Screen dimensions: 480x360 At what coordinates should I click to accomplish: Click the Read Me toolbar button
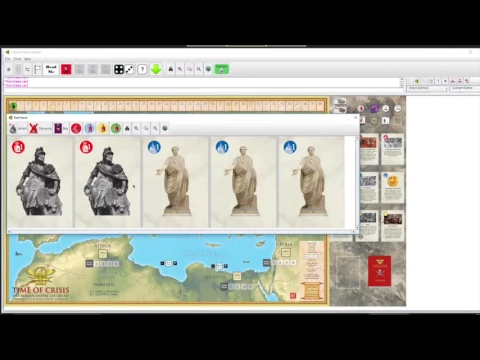pyautogui.click(x=51, y=69)
